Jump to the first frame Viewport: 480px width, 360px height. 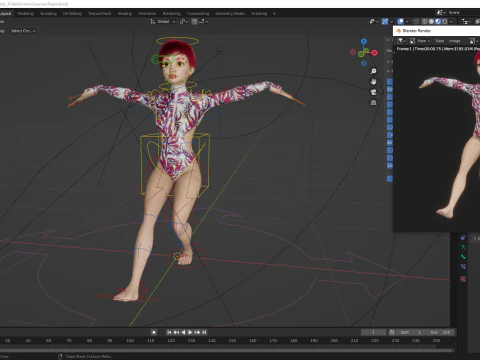click(x=169, y=332)
